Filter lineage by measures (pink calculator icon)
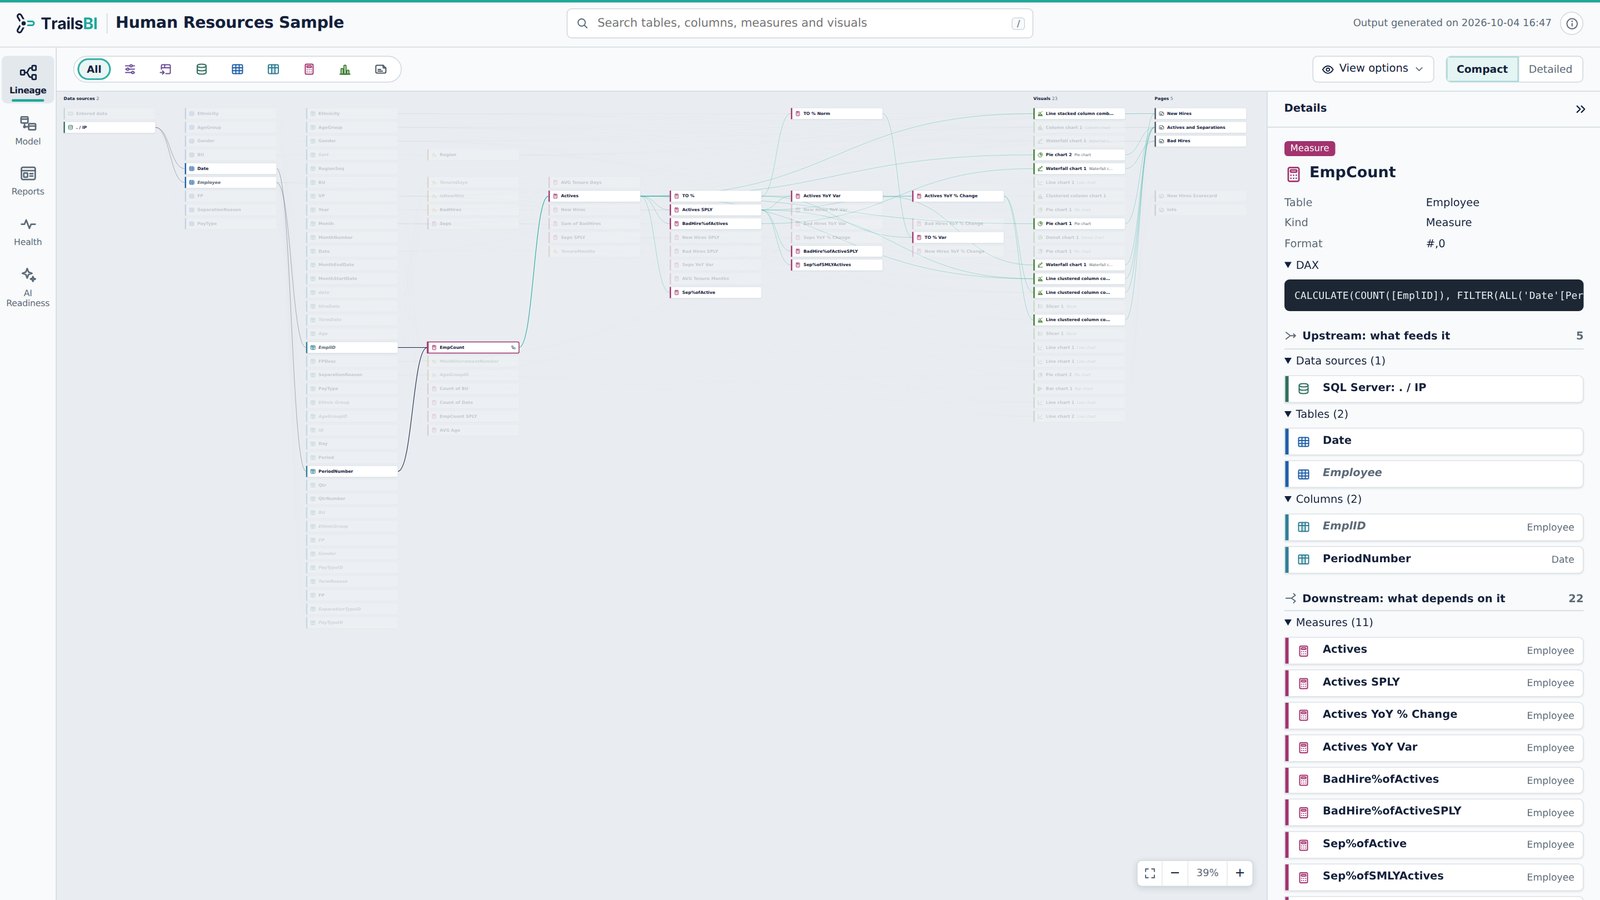 point(309,69)
